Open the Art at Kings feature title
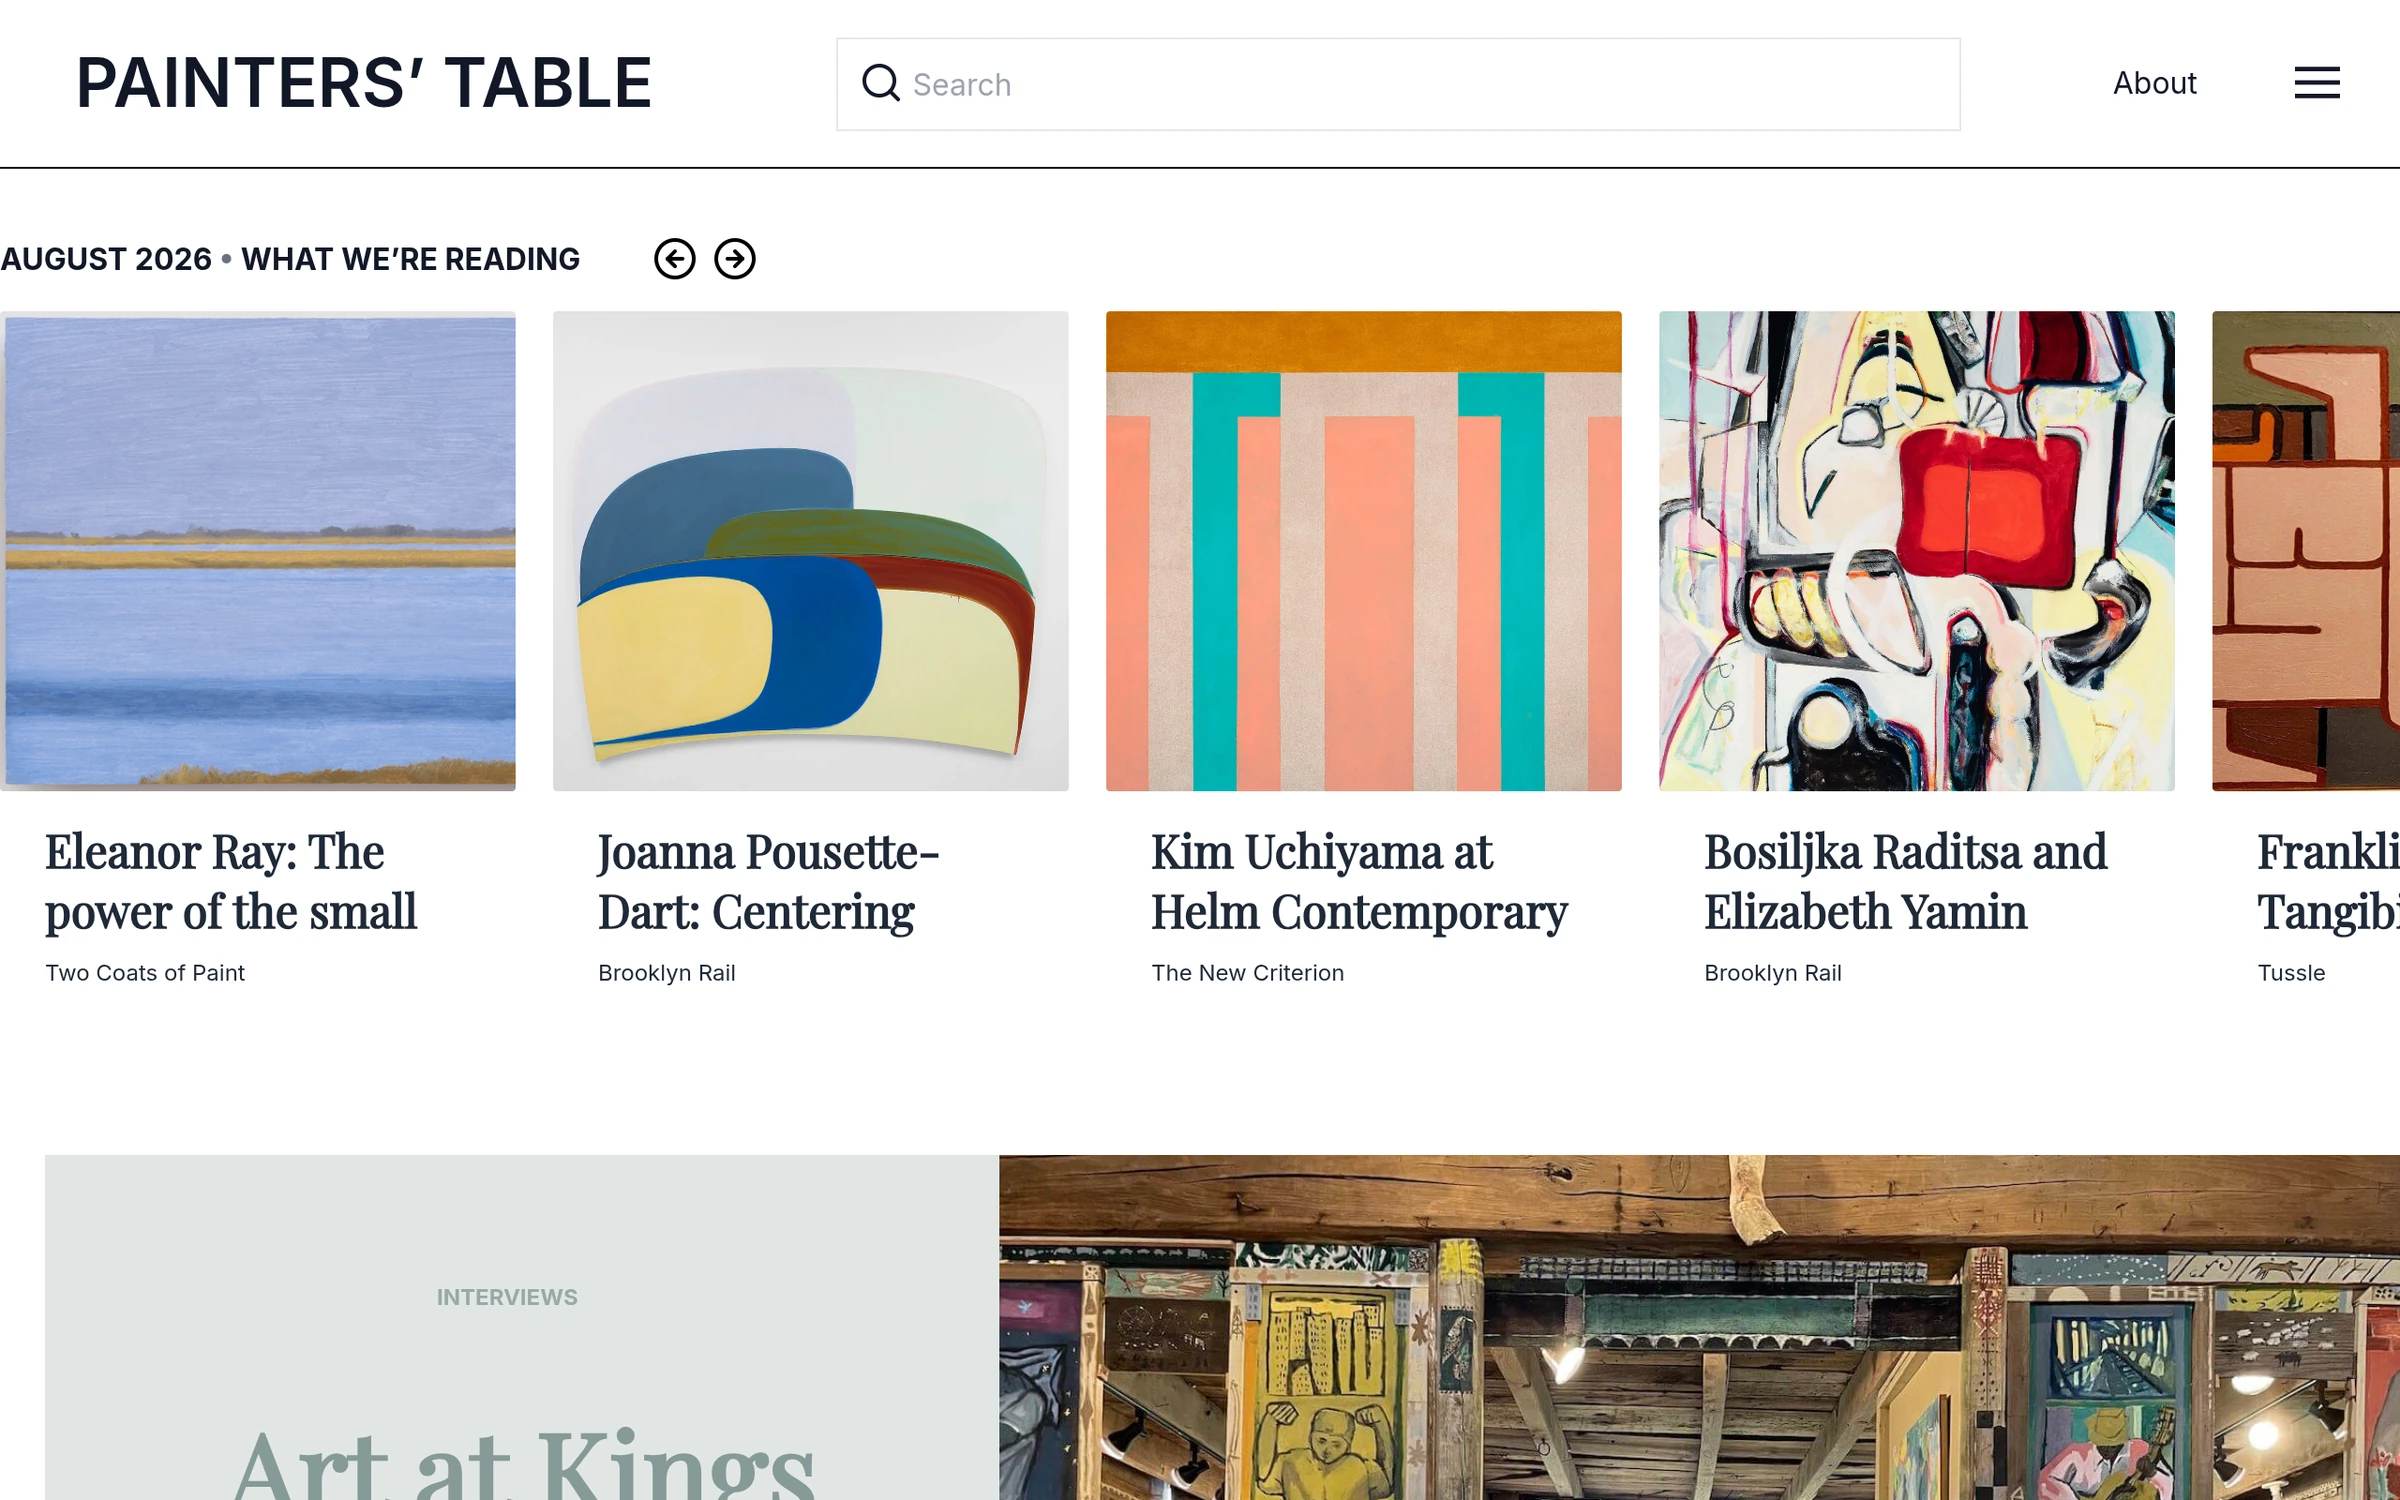This screenshot has height=1500, width=2400. click(523, 1462)
